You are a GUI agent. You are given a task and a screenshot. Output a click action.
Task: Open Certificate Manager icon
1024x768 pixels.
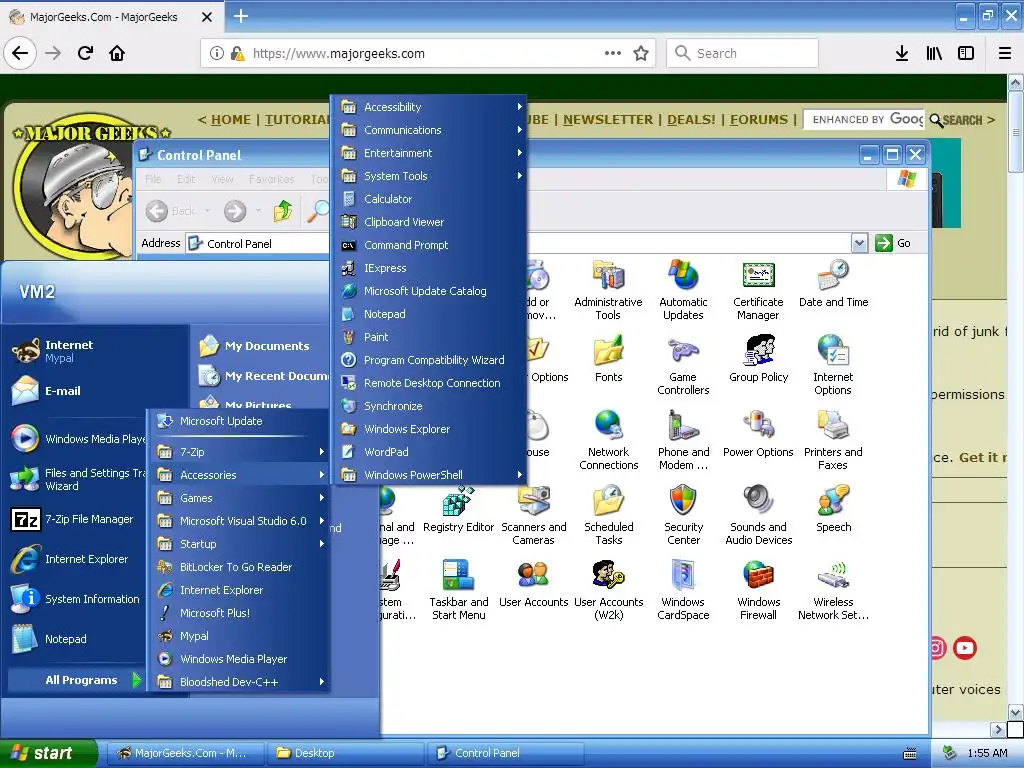pyautogui.click(x=758, y=290)
